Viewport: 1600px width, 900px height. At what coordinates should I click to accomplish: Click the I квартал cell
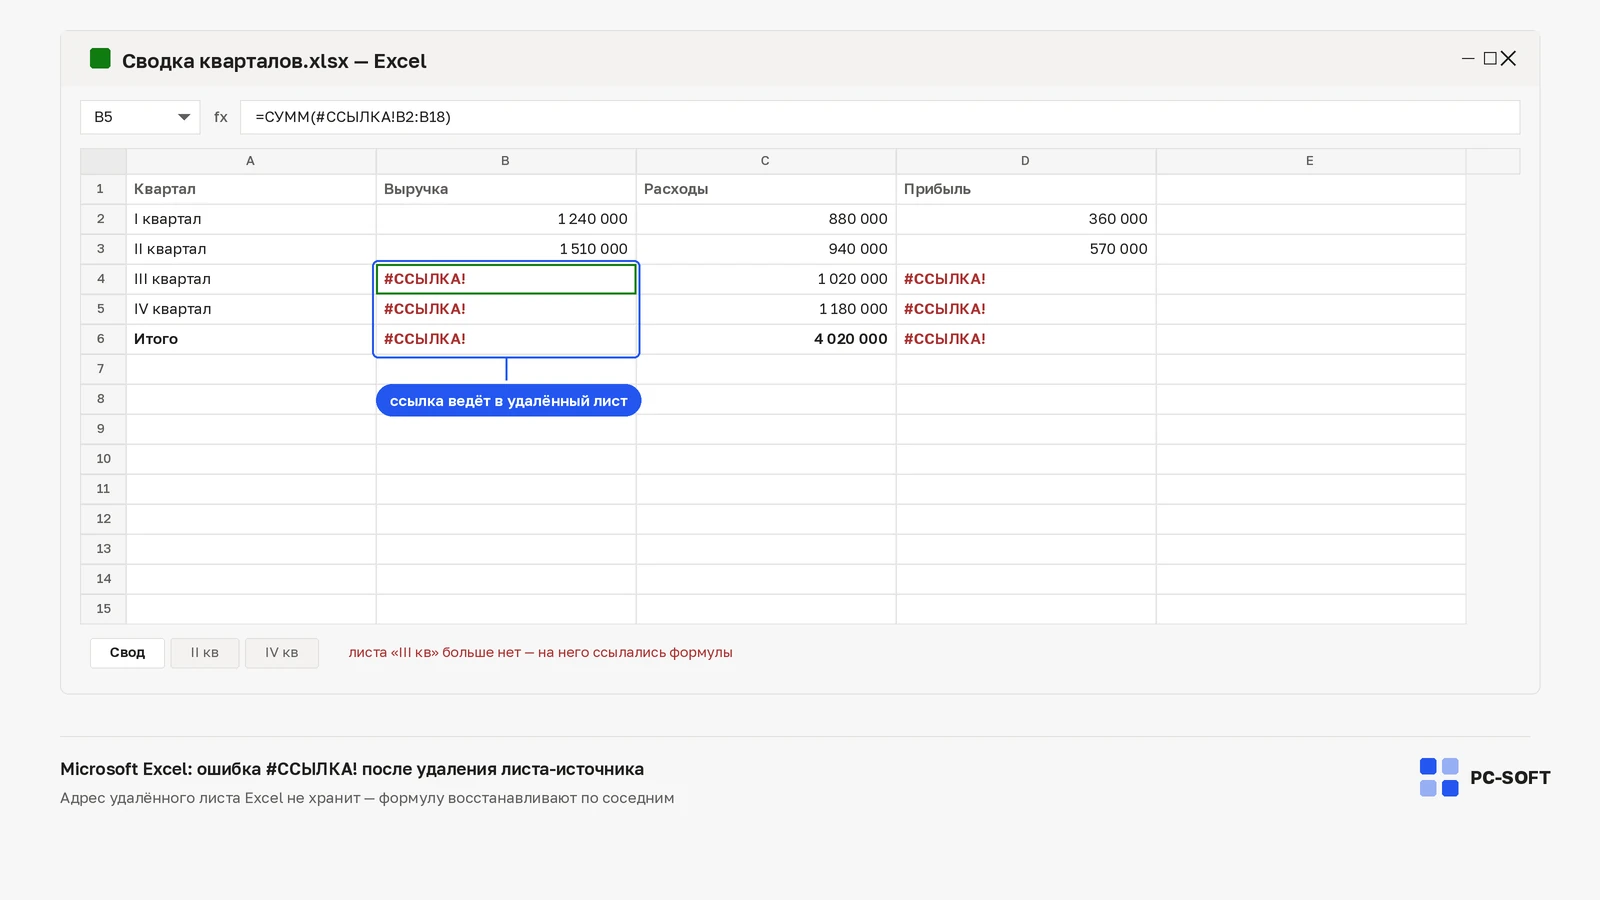tap(251, 219)
